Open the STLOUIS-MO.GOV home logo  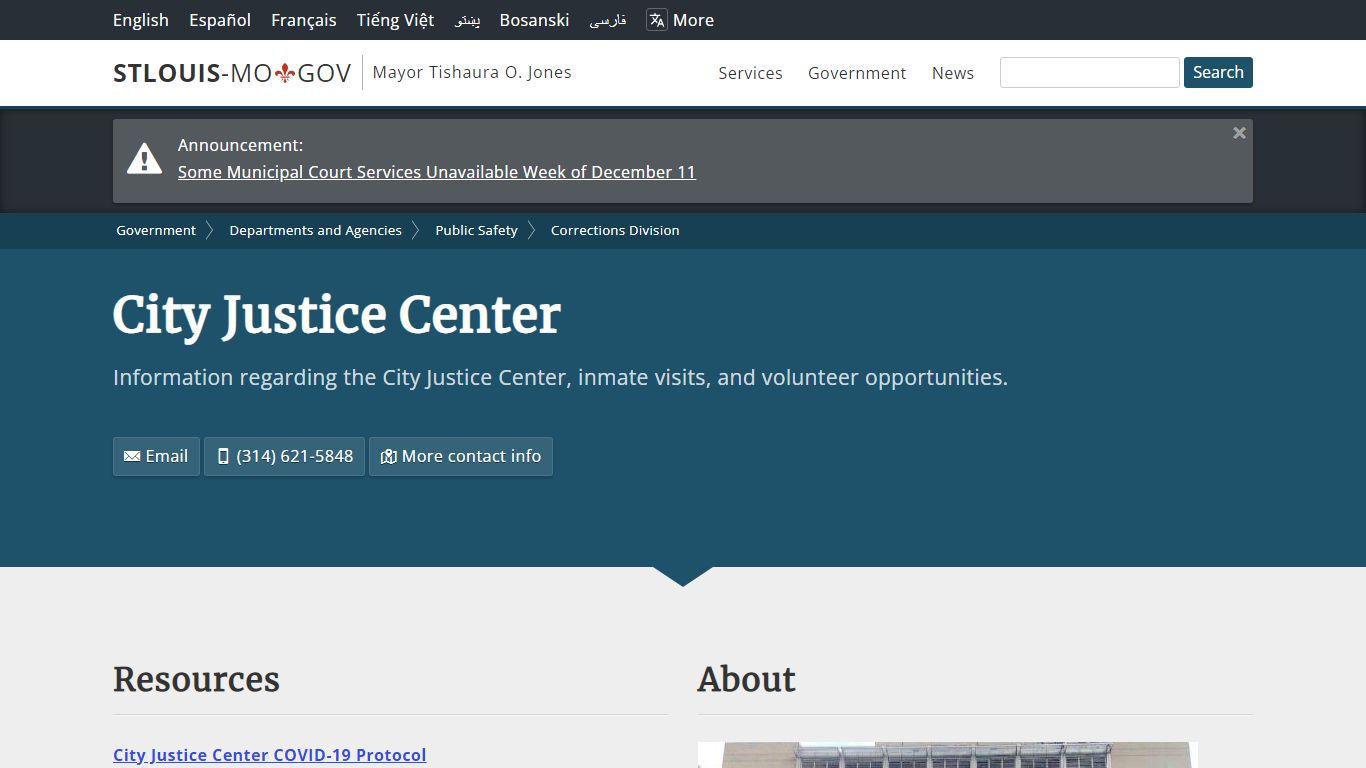[231, 72]
